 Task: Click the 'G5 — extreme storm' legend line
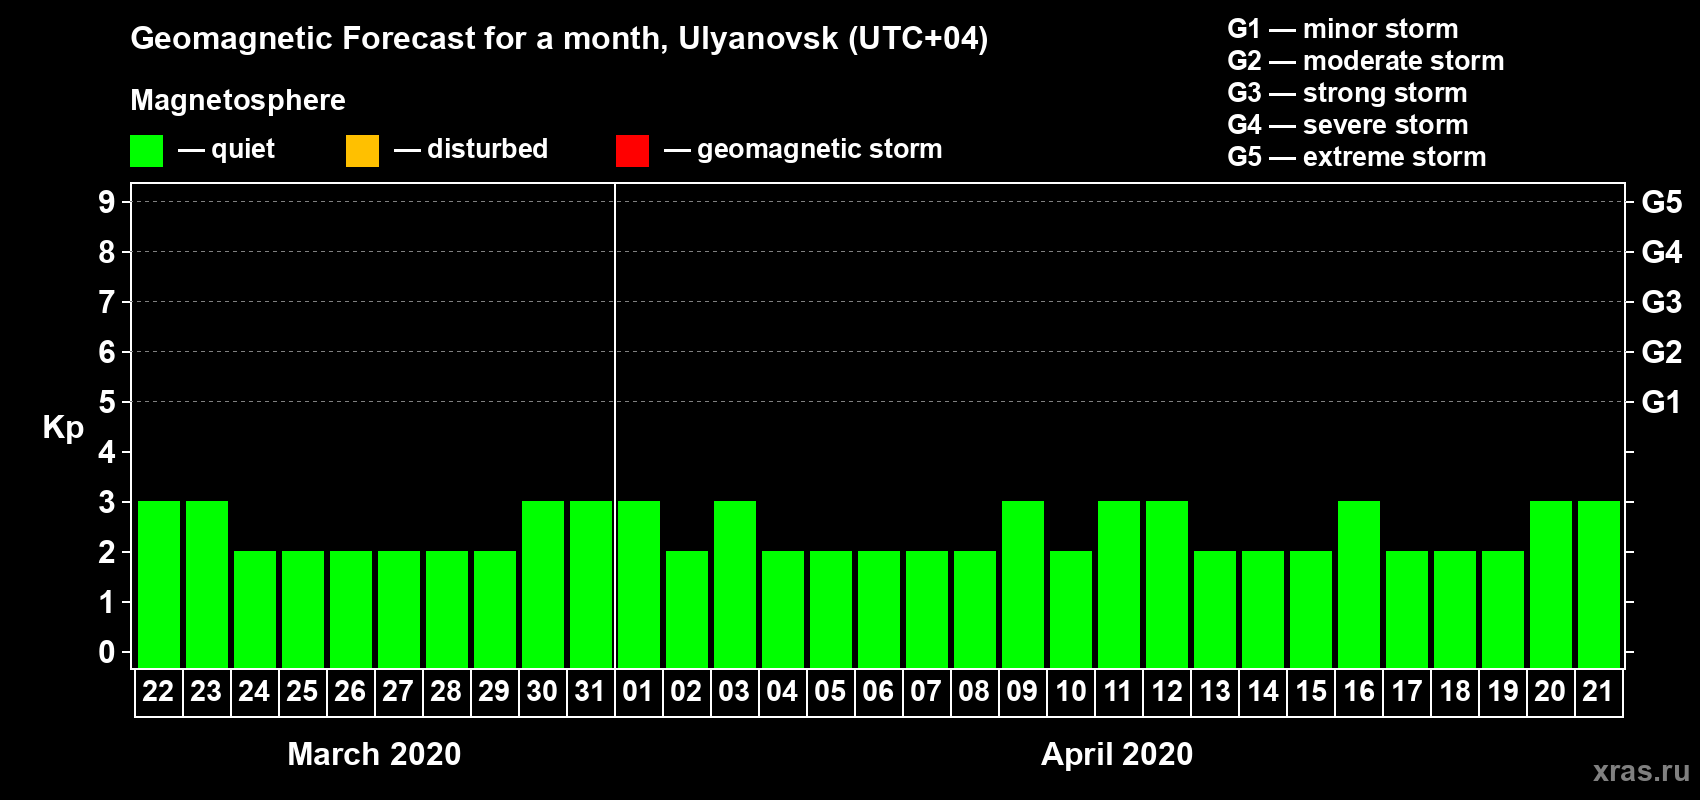point(1357,157)
